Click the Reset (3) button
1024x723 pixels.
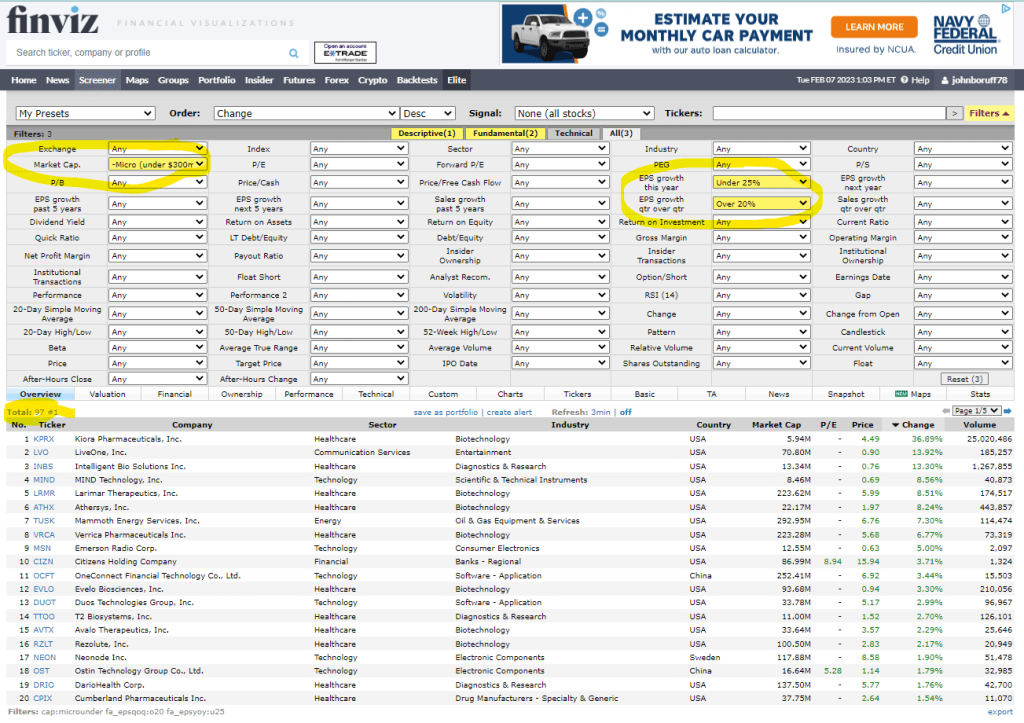coord(966,379)
